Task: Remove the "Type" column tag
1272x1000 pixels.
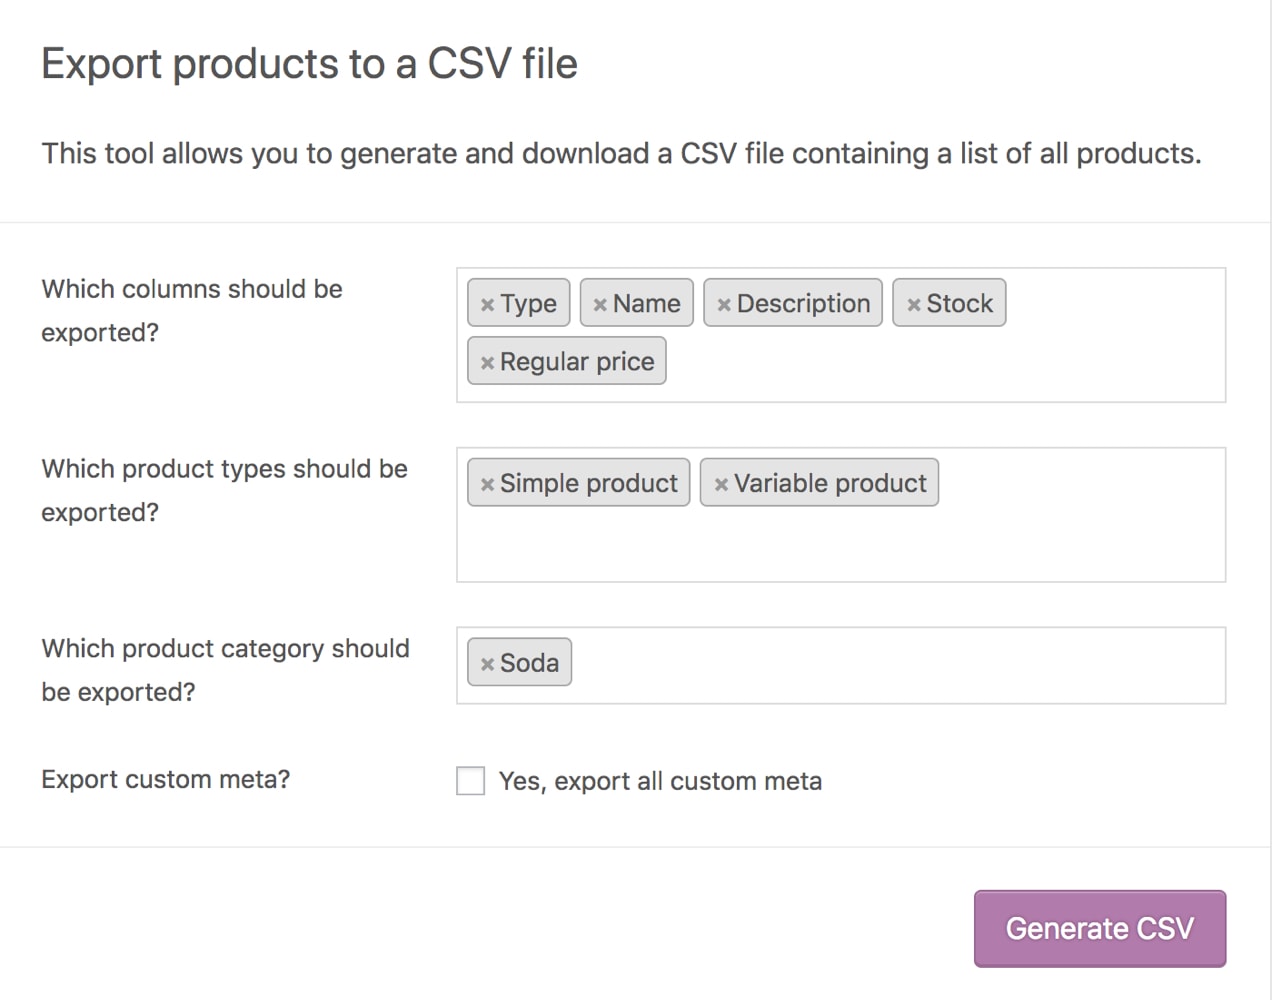Action: (487, 302)
